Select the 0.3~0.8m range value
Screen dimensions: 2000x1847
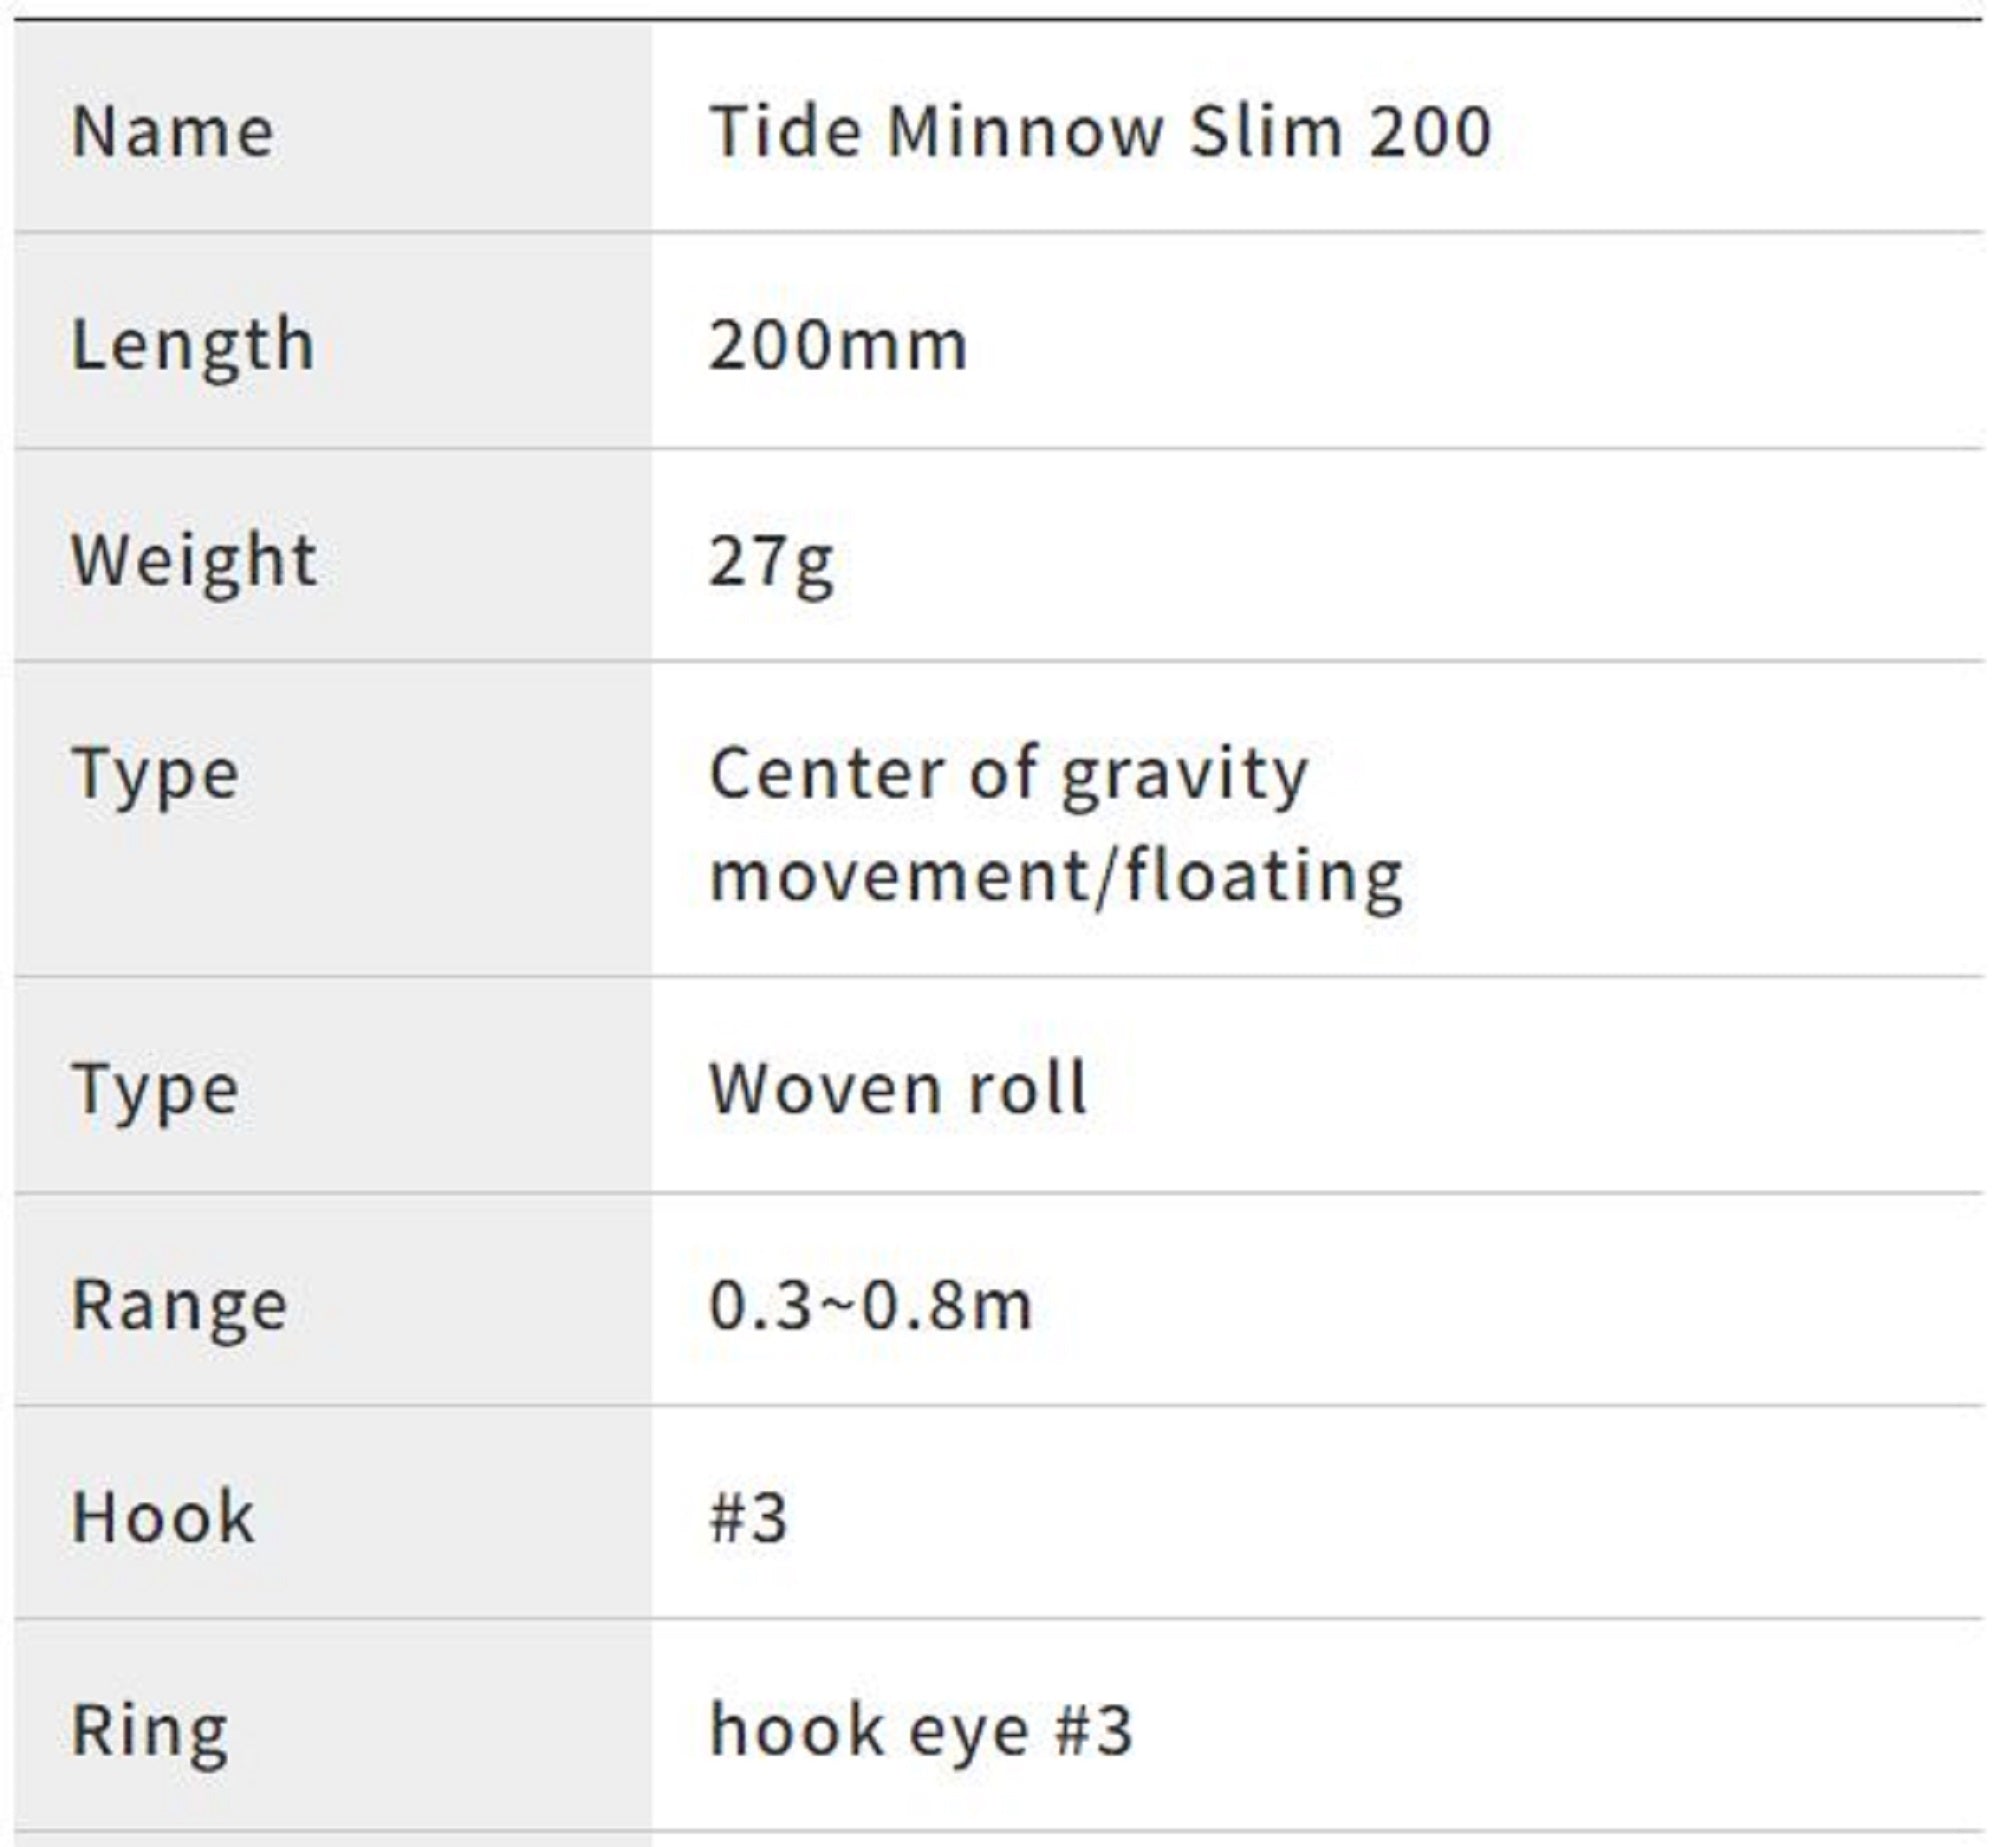point(870,1306)
